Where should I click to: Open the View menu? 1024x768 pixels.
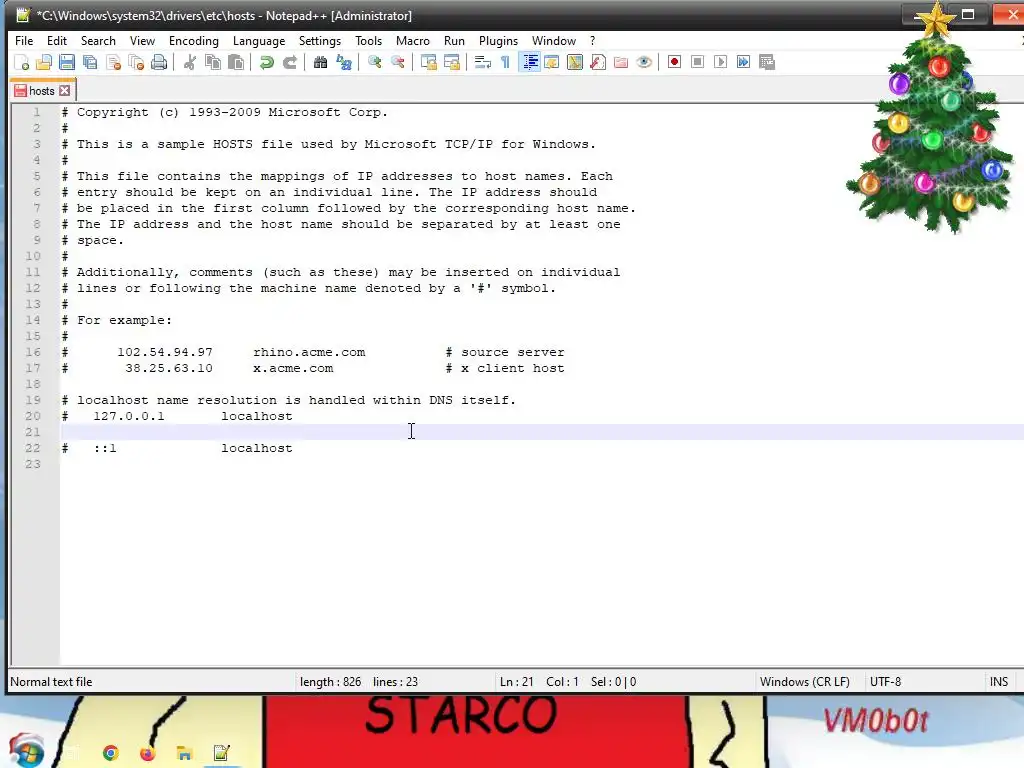(142, 40)
